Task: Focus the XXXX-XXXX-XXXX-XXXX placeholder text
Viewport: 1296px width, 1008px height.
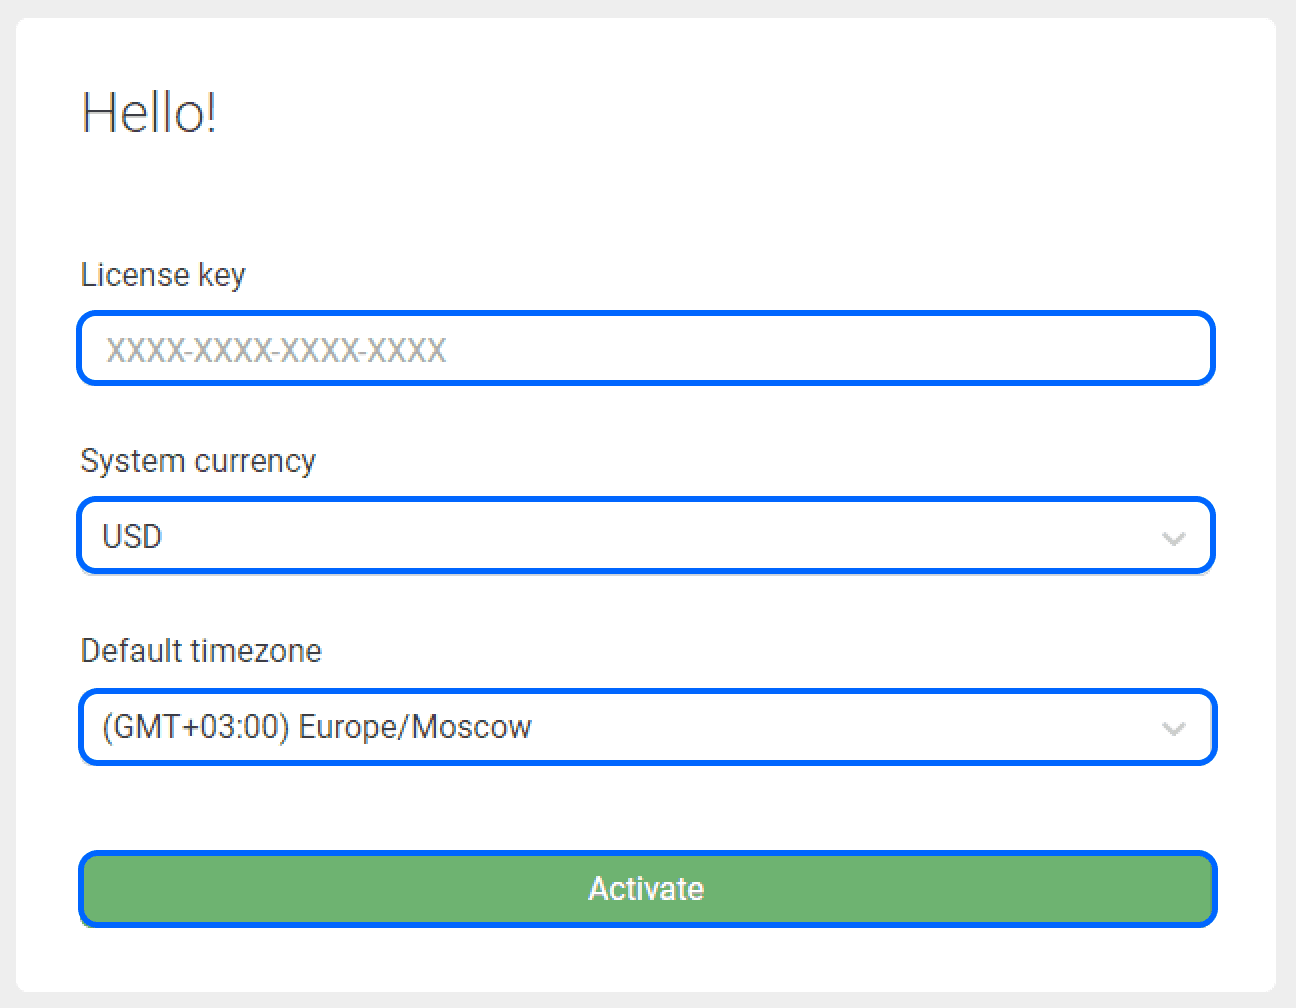Action: (276, 350)
